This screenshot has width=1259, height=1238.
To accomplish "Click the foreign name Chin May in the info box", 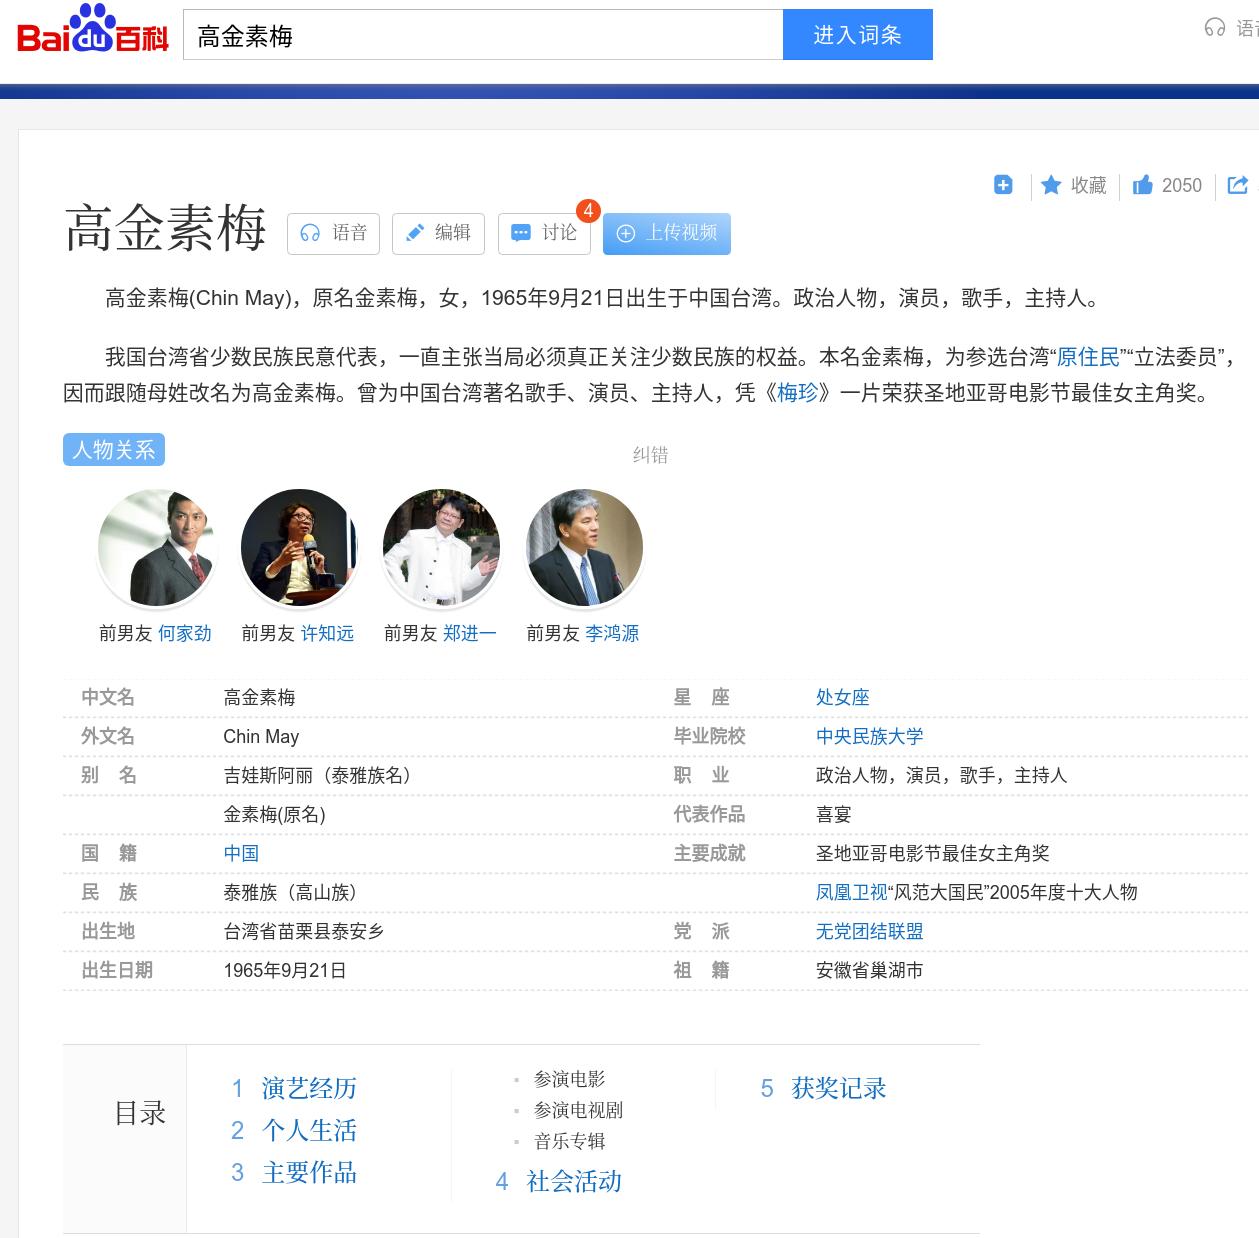I will point(261,736).
